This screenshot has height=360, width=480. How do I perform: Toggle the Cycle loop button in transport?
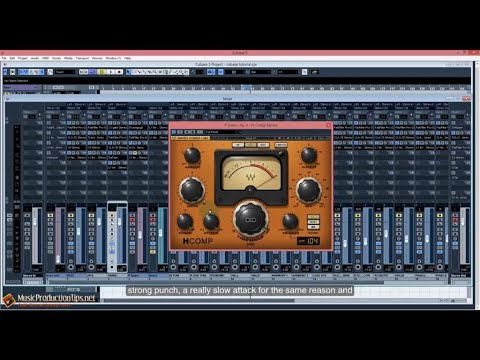(x=93, y=72)
